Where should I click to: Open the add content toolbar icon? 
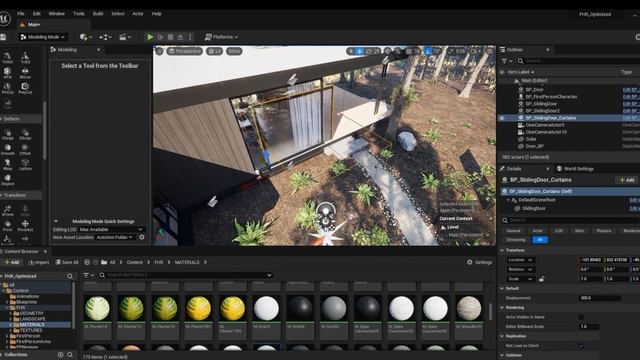[x=85, y=37]
